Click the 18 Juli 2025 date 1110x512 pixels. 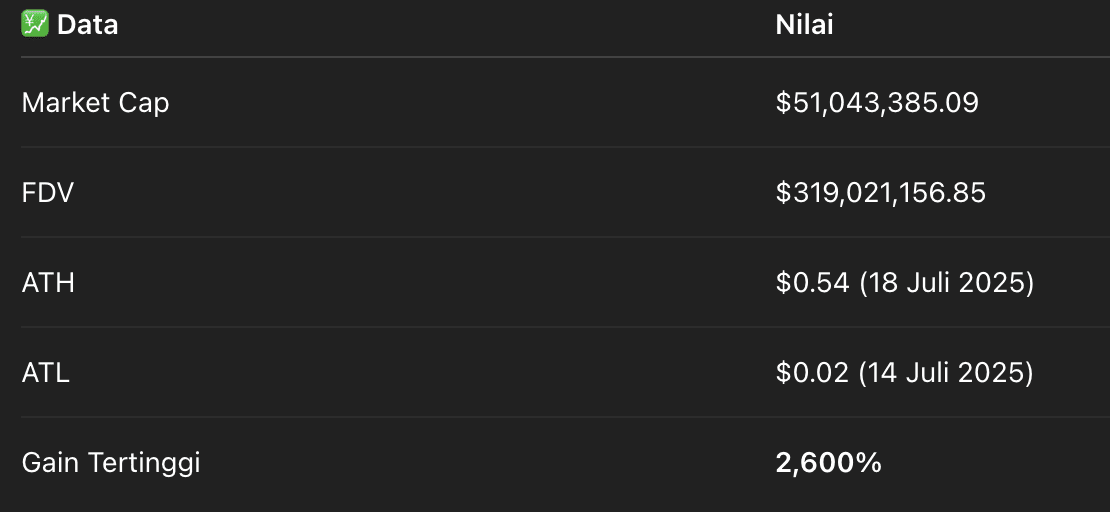pos(946,283)
